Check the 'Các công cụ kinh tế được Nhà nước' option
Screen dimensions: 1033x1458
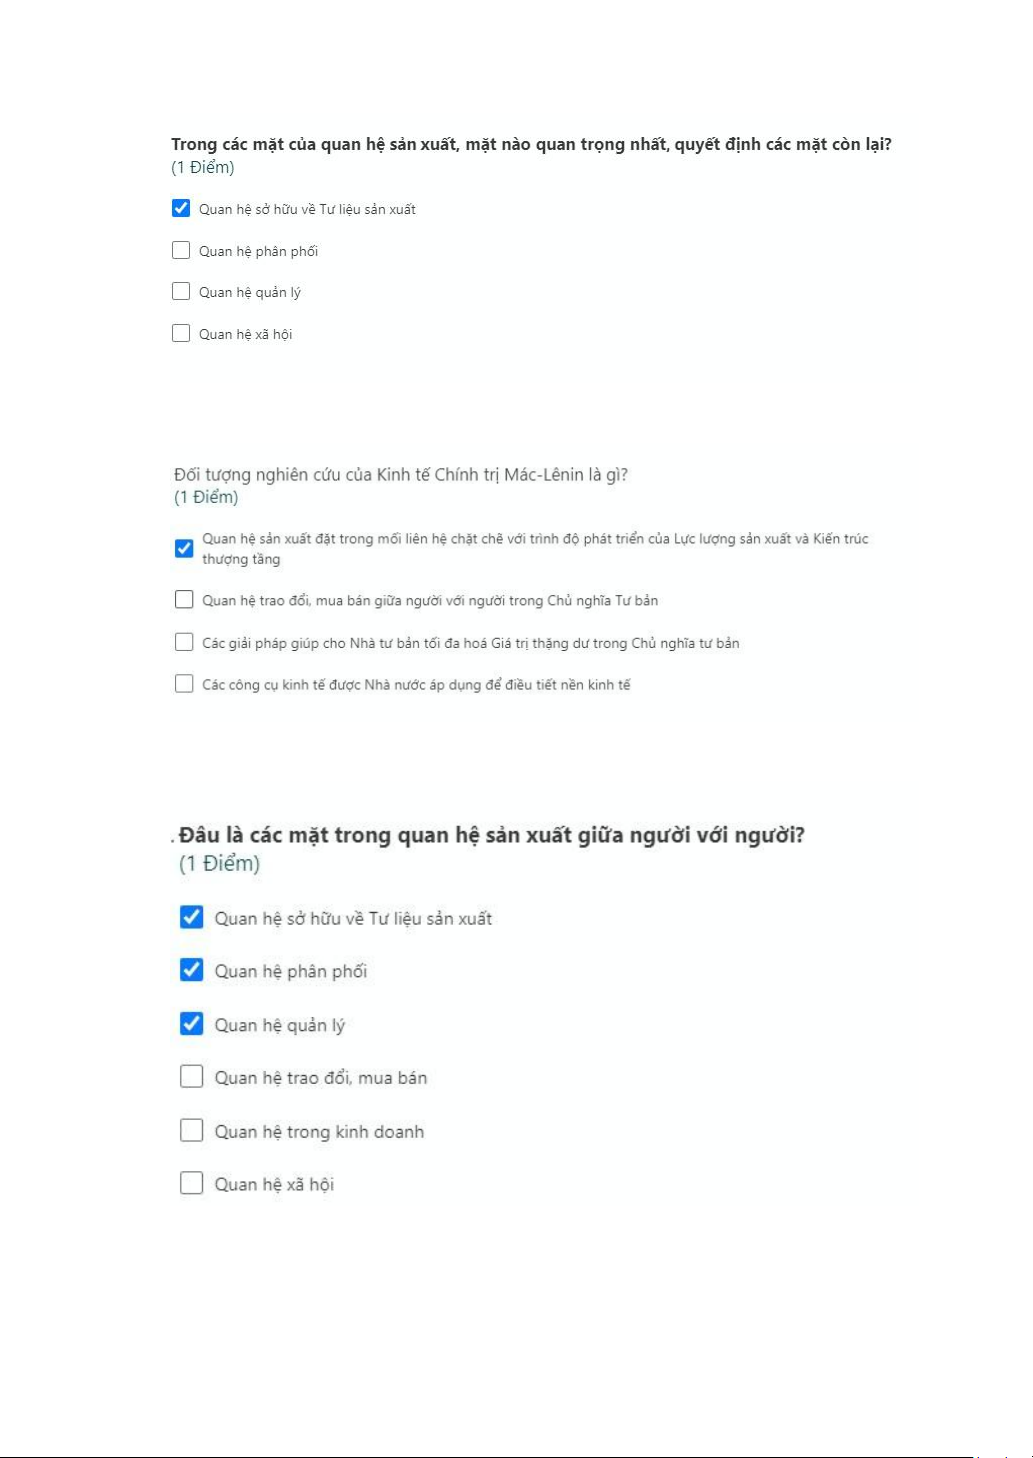(x=184, y=684)
